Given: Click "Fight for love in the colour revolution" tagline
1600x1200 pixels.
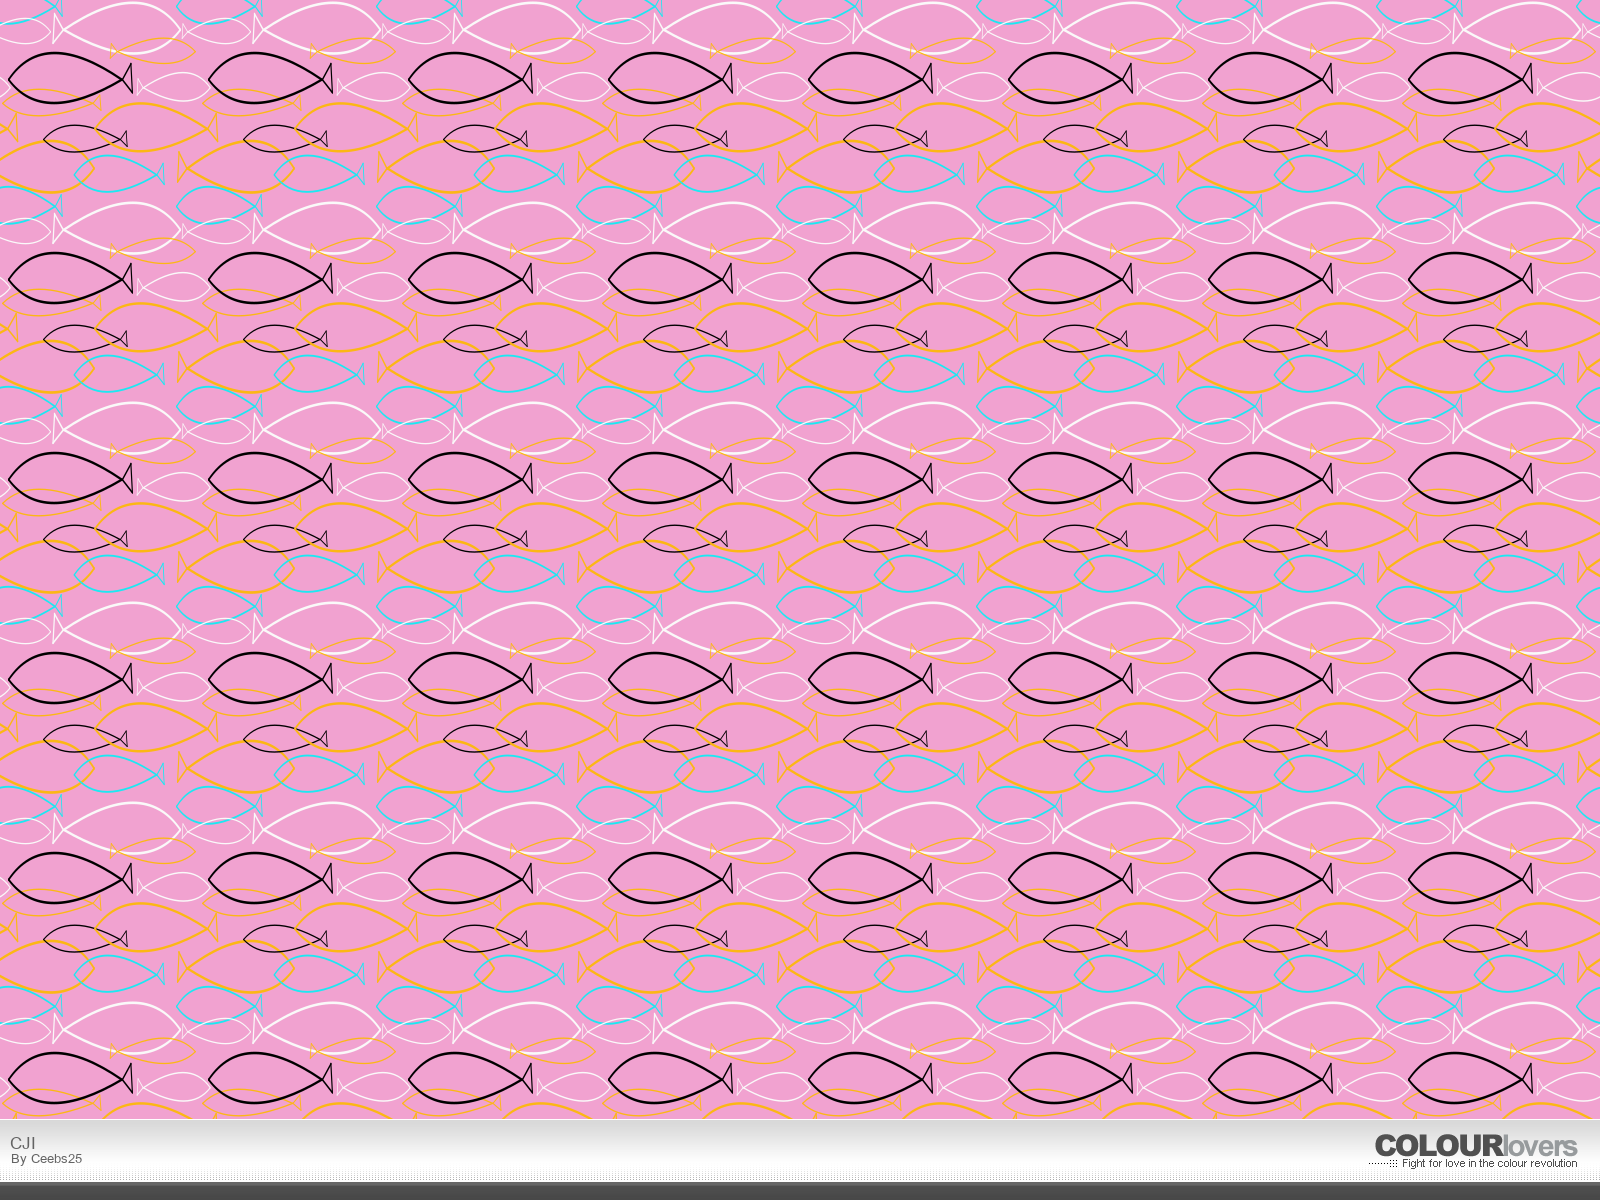Looking at the screenshot, I should (1489, 1163).
